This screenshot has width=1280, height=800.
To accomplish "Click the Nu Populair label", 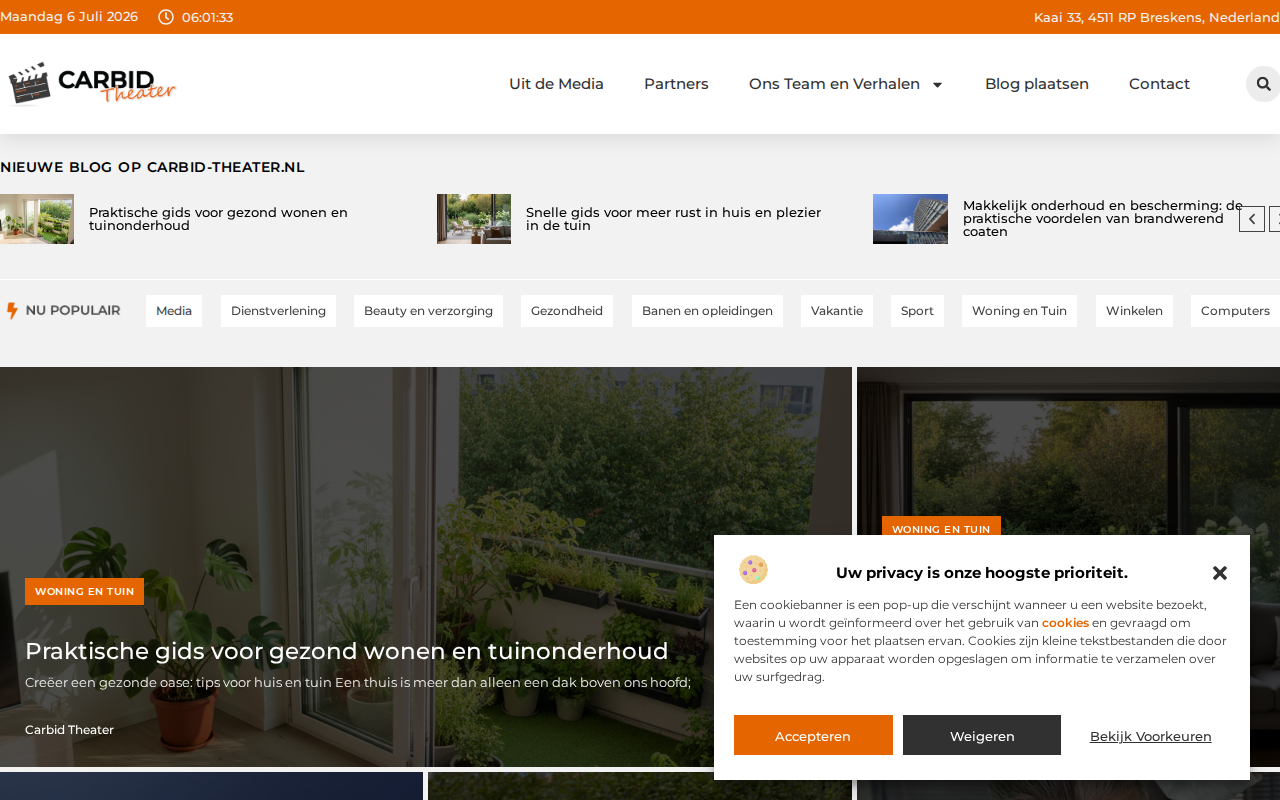I will (73, 311).
